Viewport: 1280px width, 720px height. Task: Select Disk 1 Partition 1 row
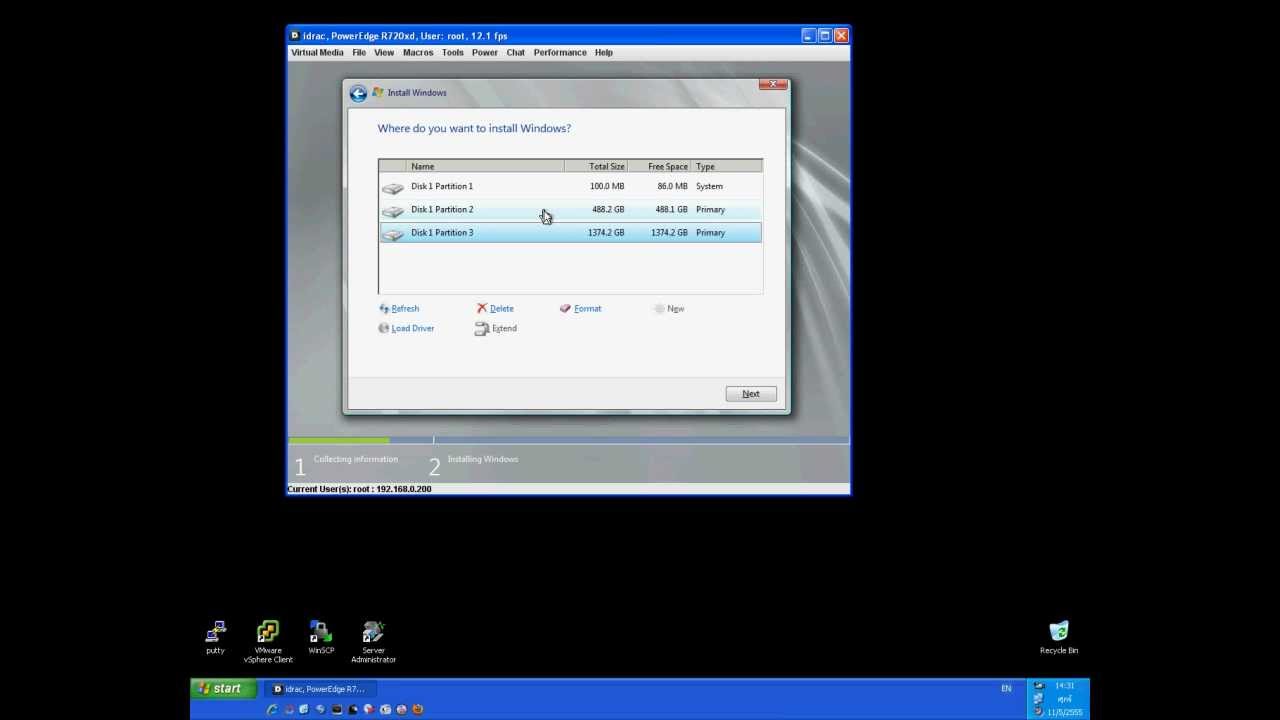570,186
